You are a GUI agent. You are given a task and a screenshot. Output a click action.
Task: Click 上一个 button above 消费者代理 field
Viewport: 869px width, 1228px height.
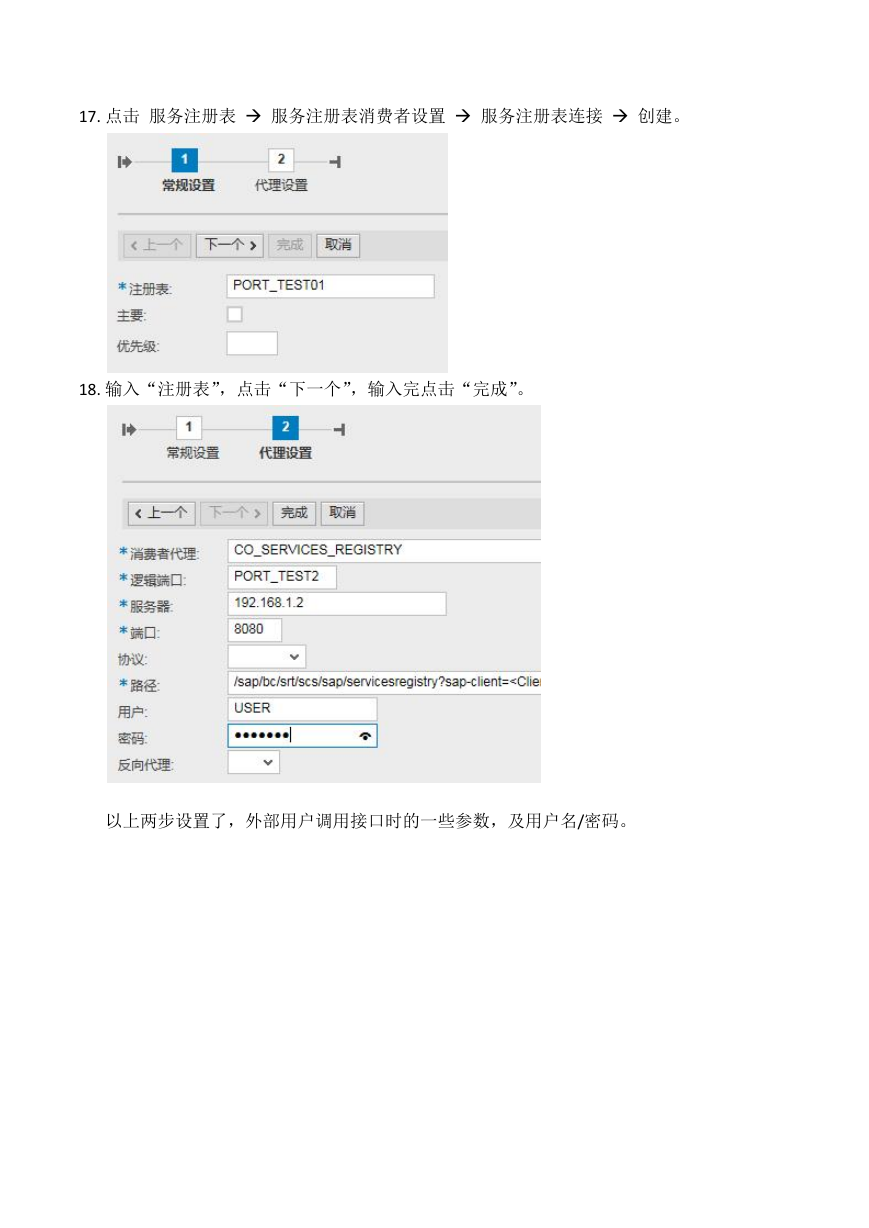click(x=161, y=513)
